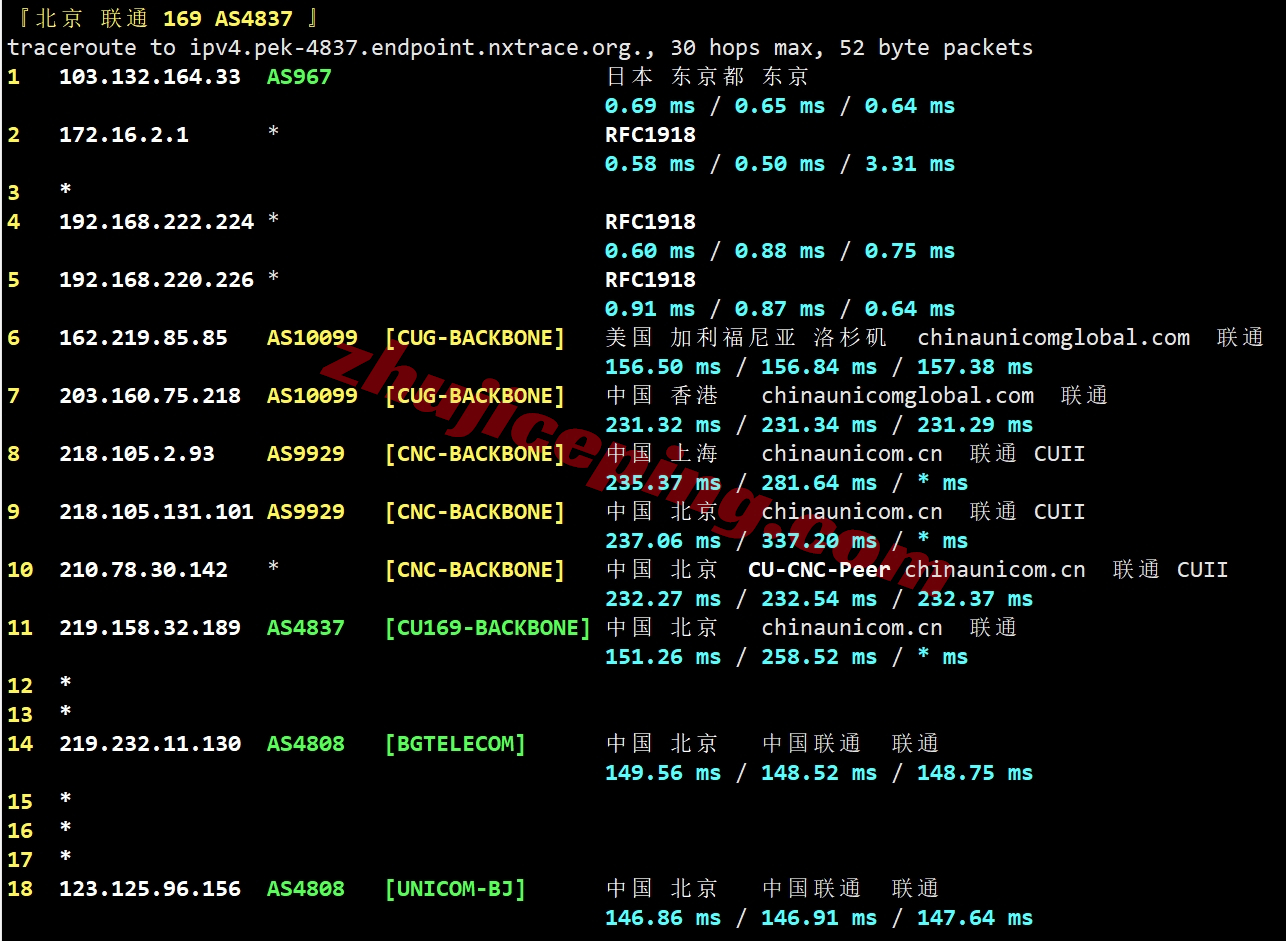
Task: Click latency value 281.64 ms
Action: [819, 482]
